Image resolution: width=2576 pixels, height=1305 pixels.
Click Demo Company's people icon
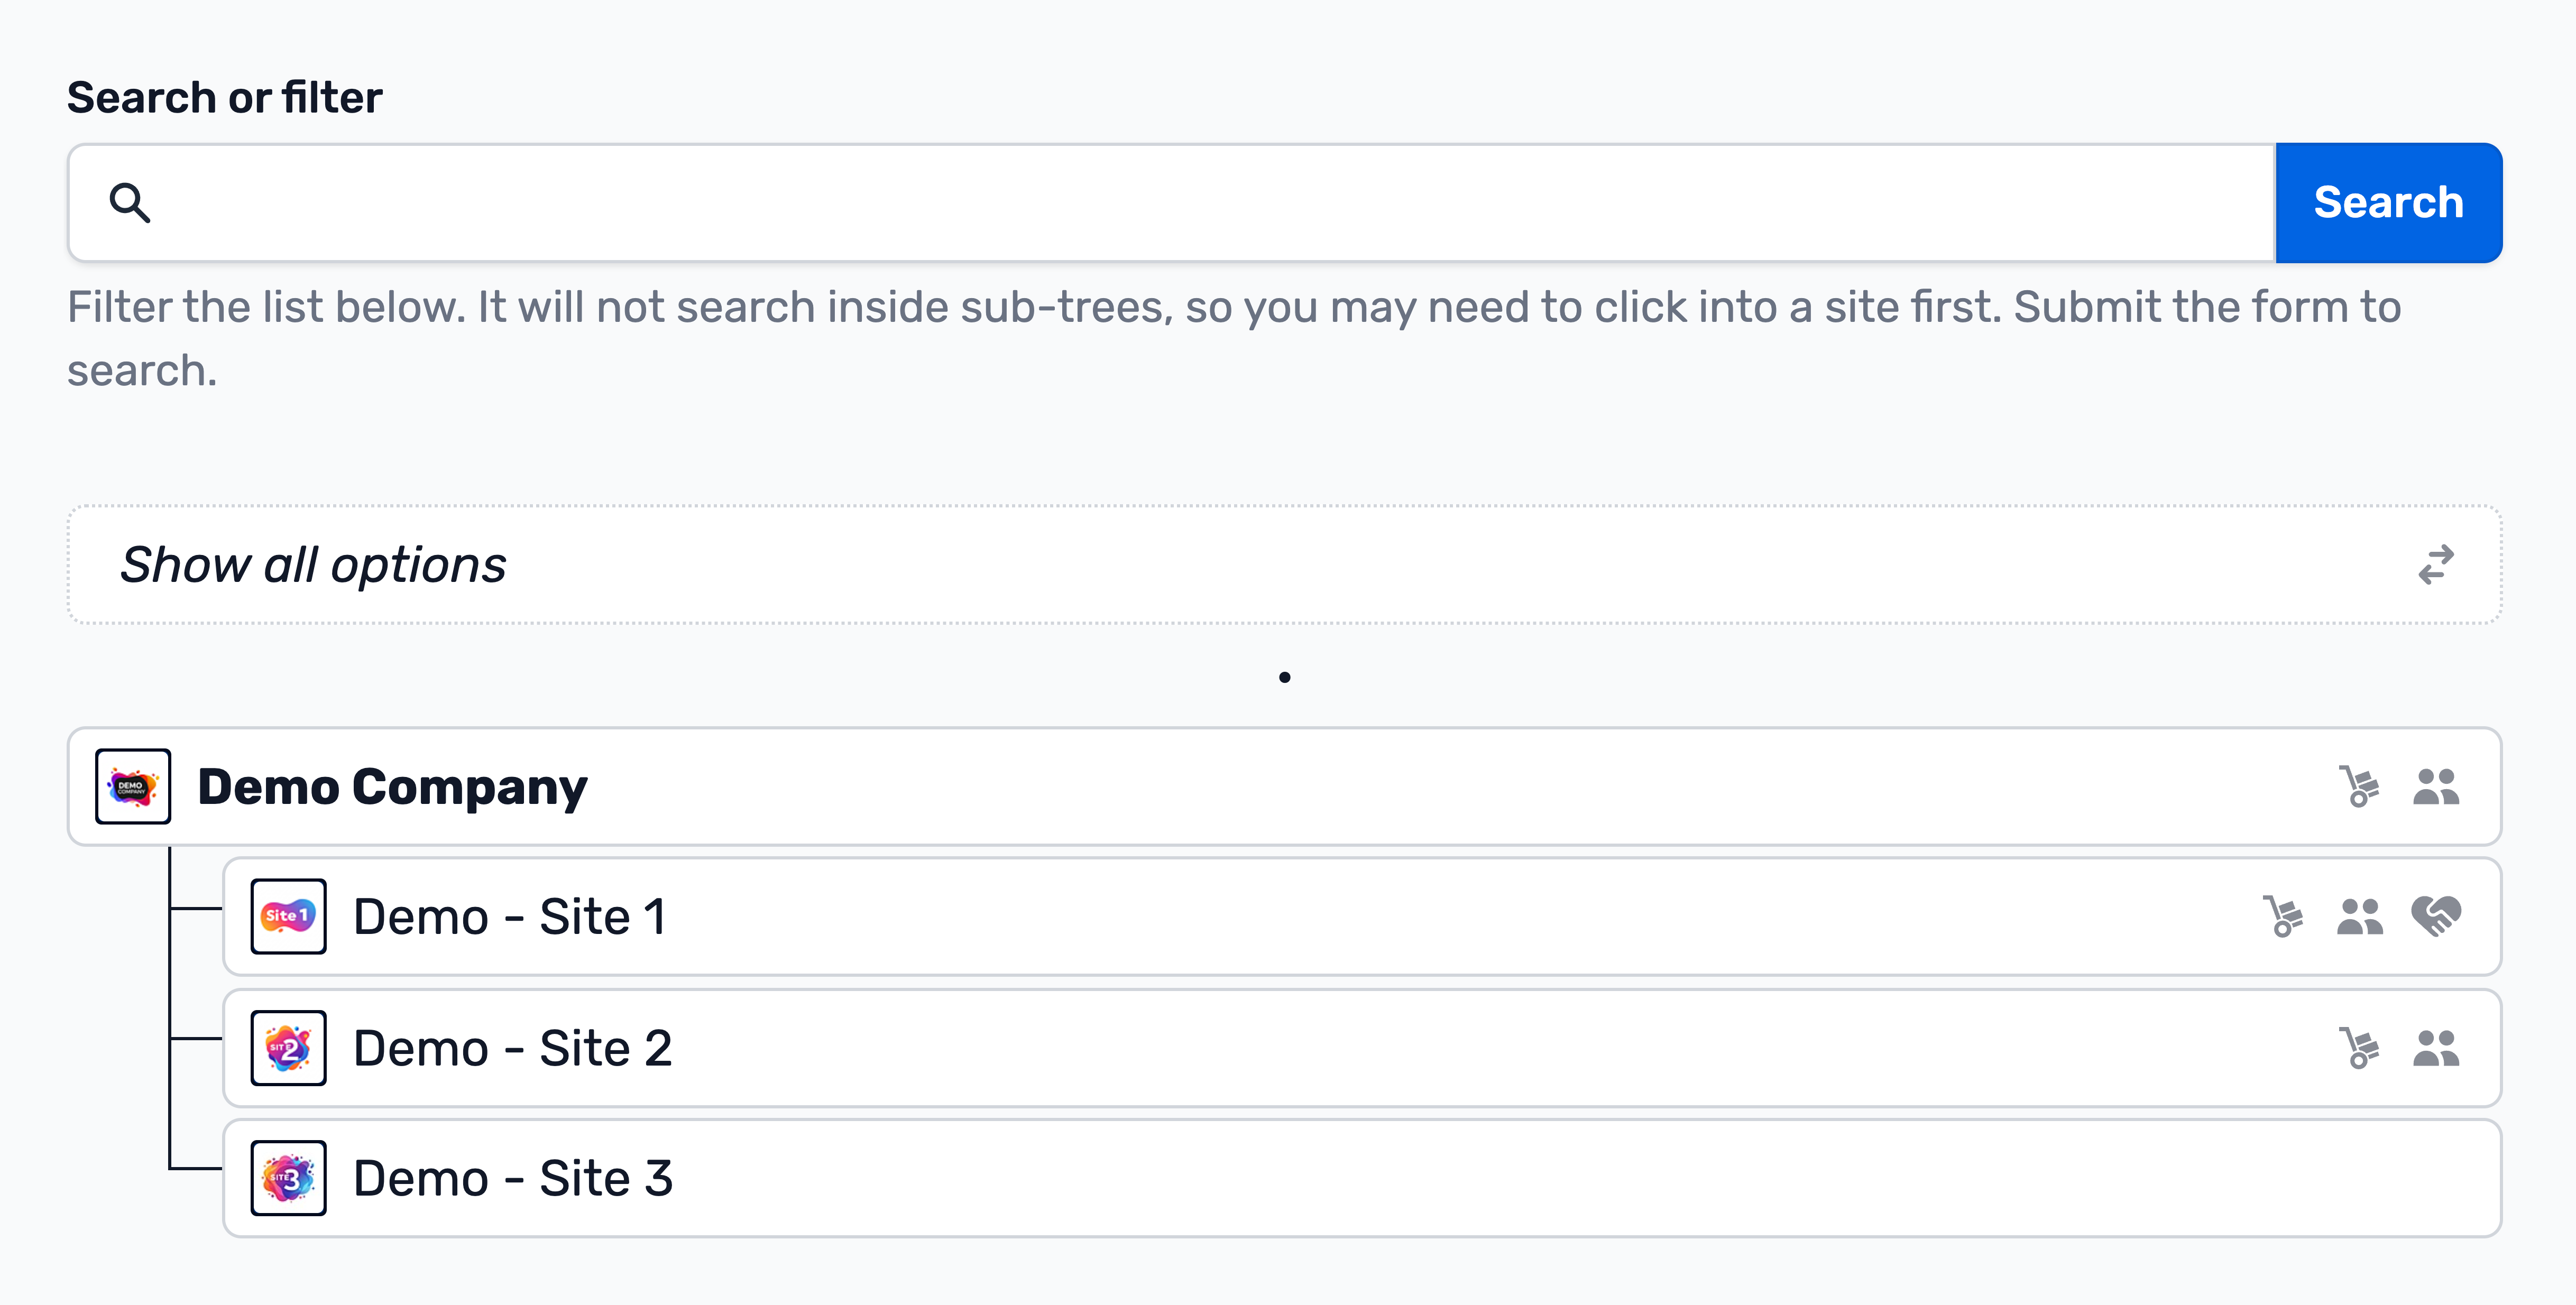coord(2436,786)
